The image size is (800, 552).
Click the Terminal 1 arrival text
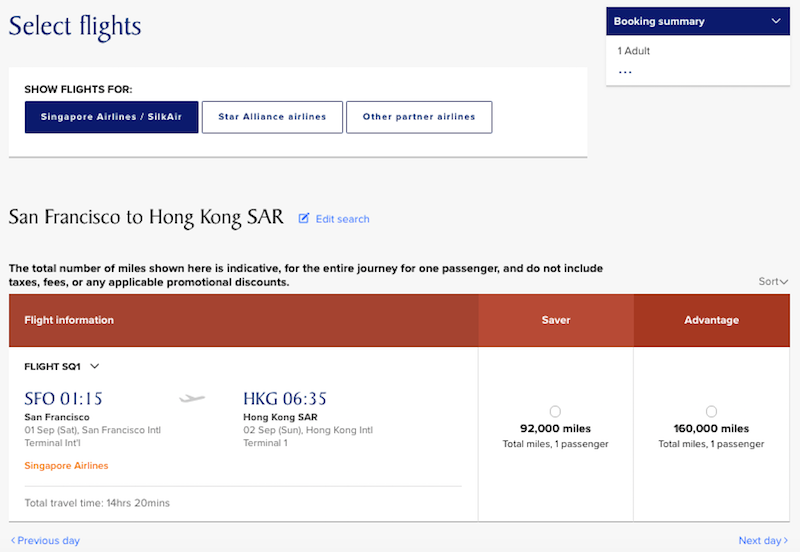pos(265,443)
